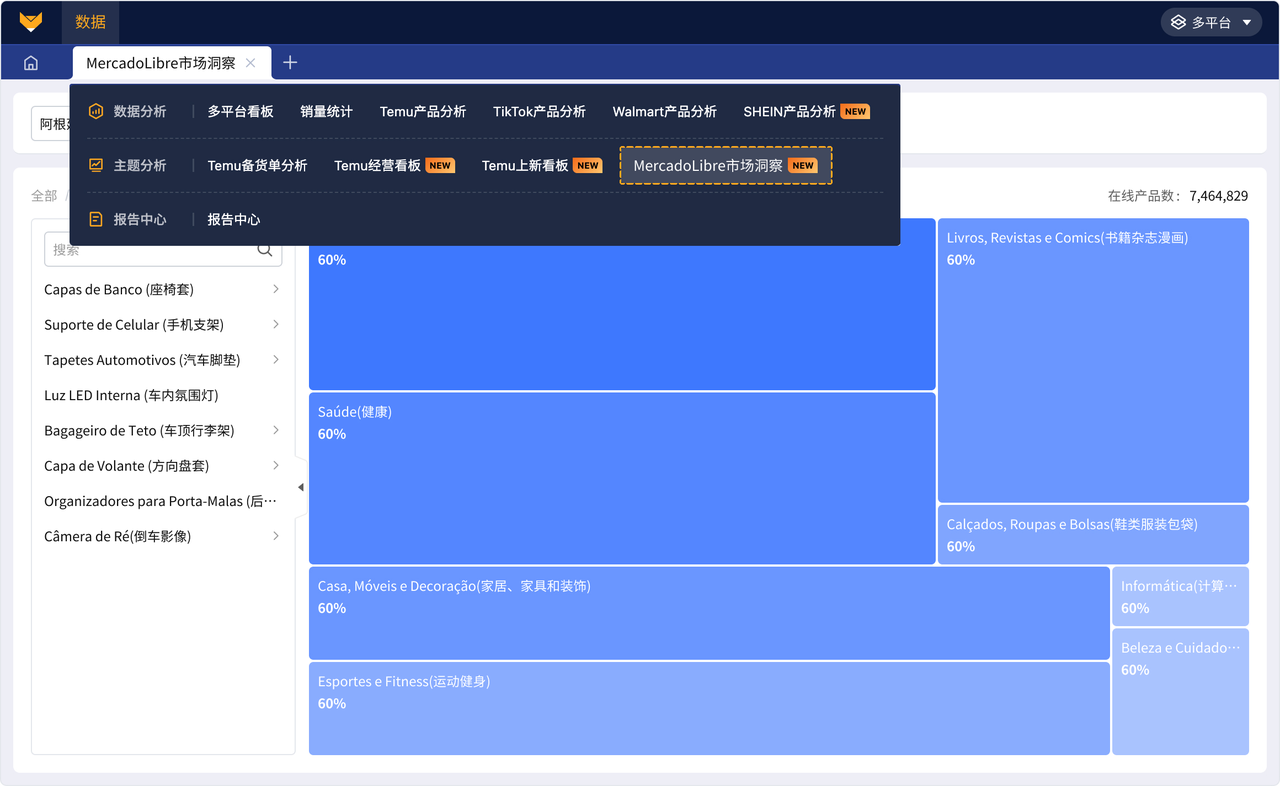
Task: Expand Suporte de Celular (手机支架) category
Action: coord(276,324)
